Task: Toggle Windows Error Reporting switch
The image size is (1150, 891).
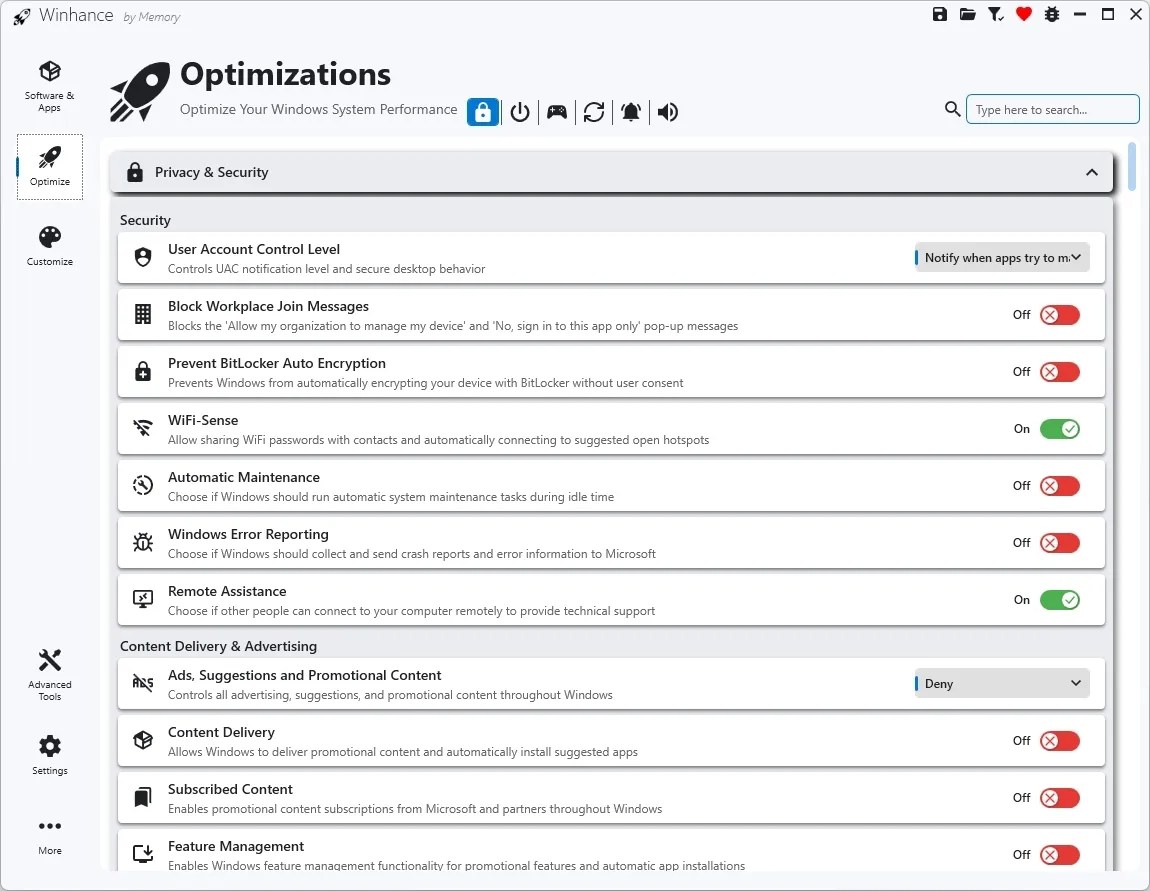Action: click(x=1059, y=542)
